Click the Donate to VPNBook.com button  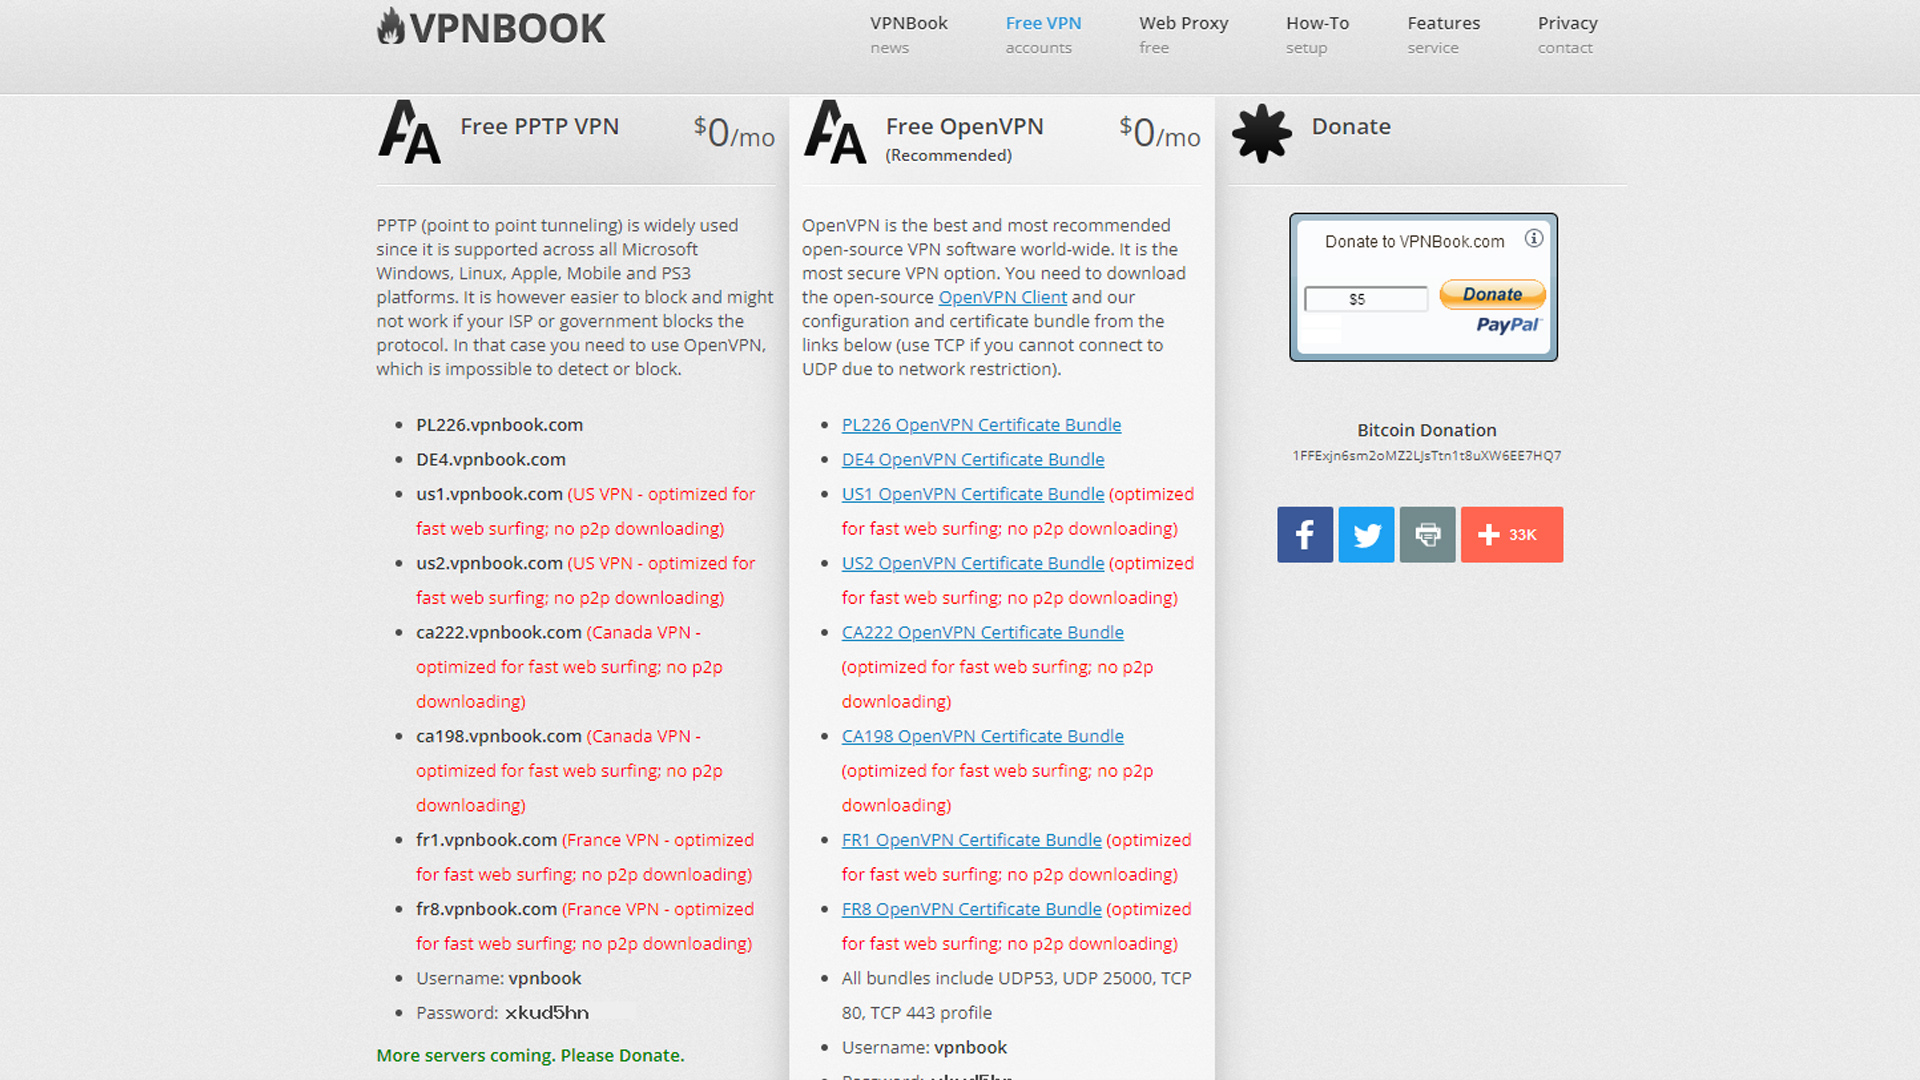pos(1489,294)
